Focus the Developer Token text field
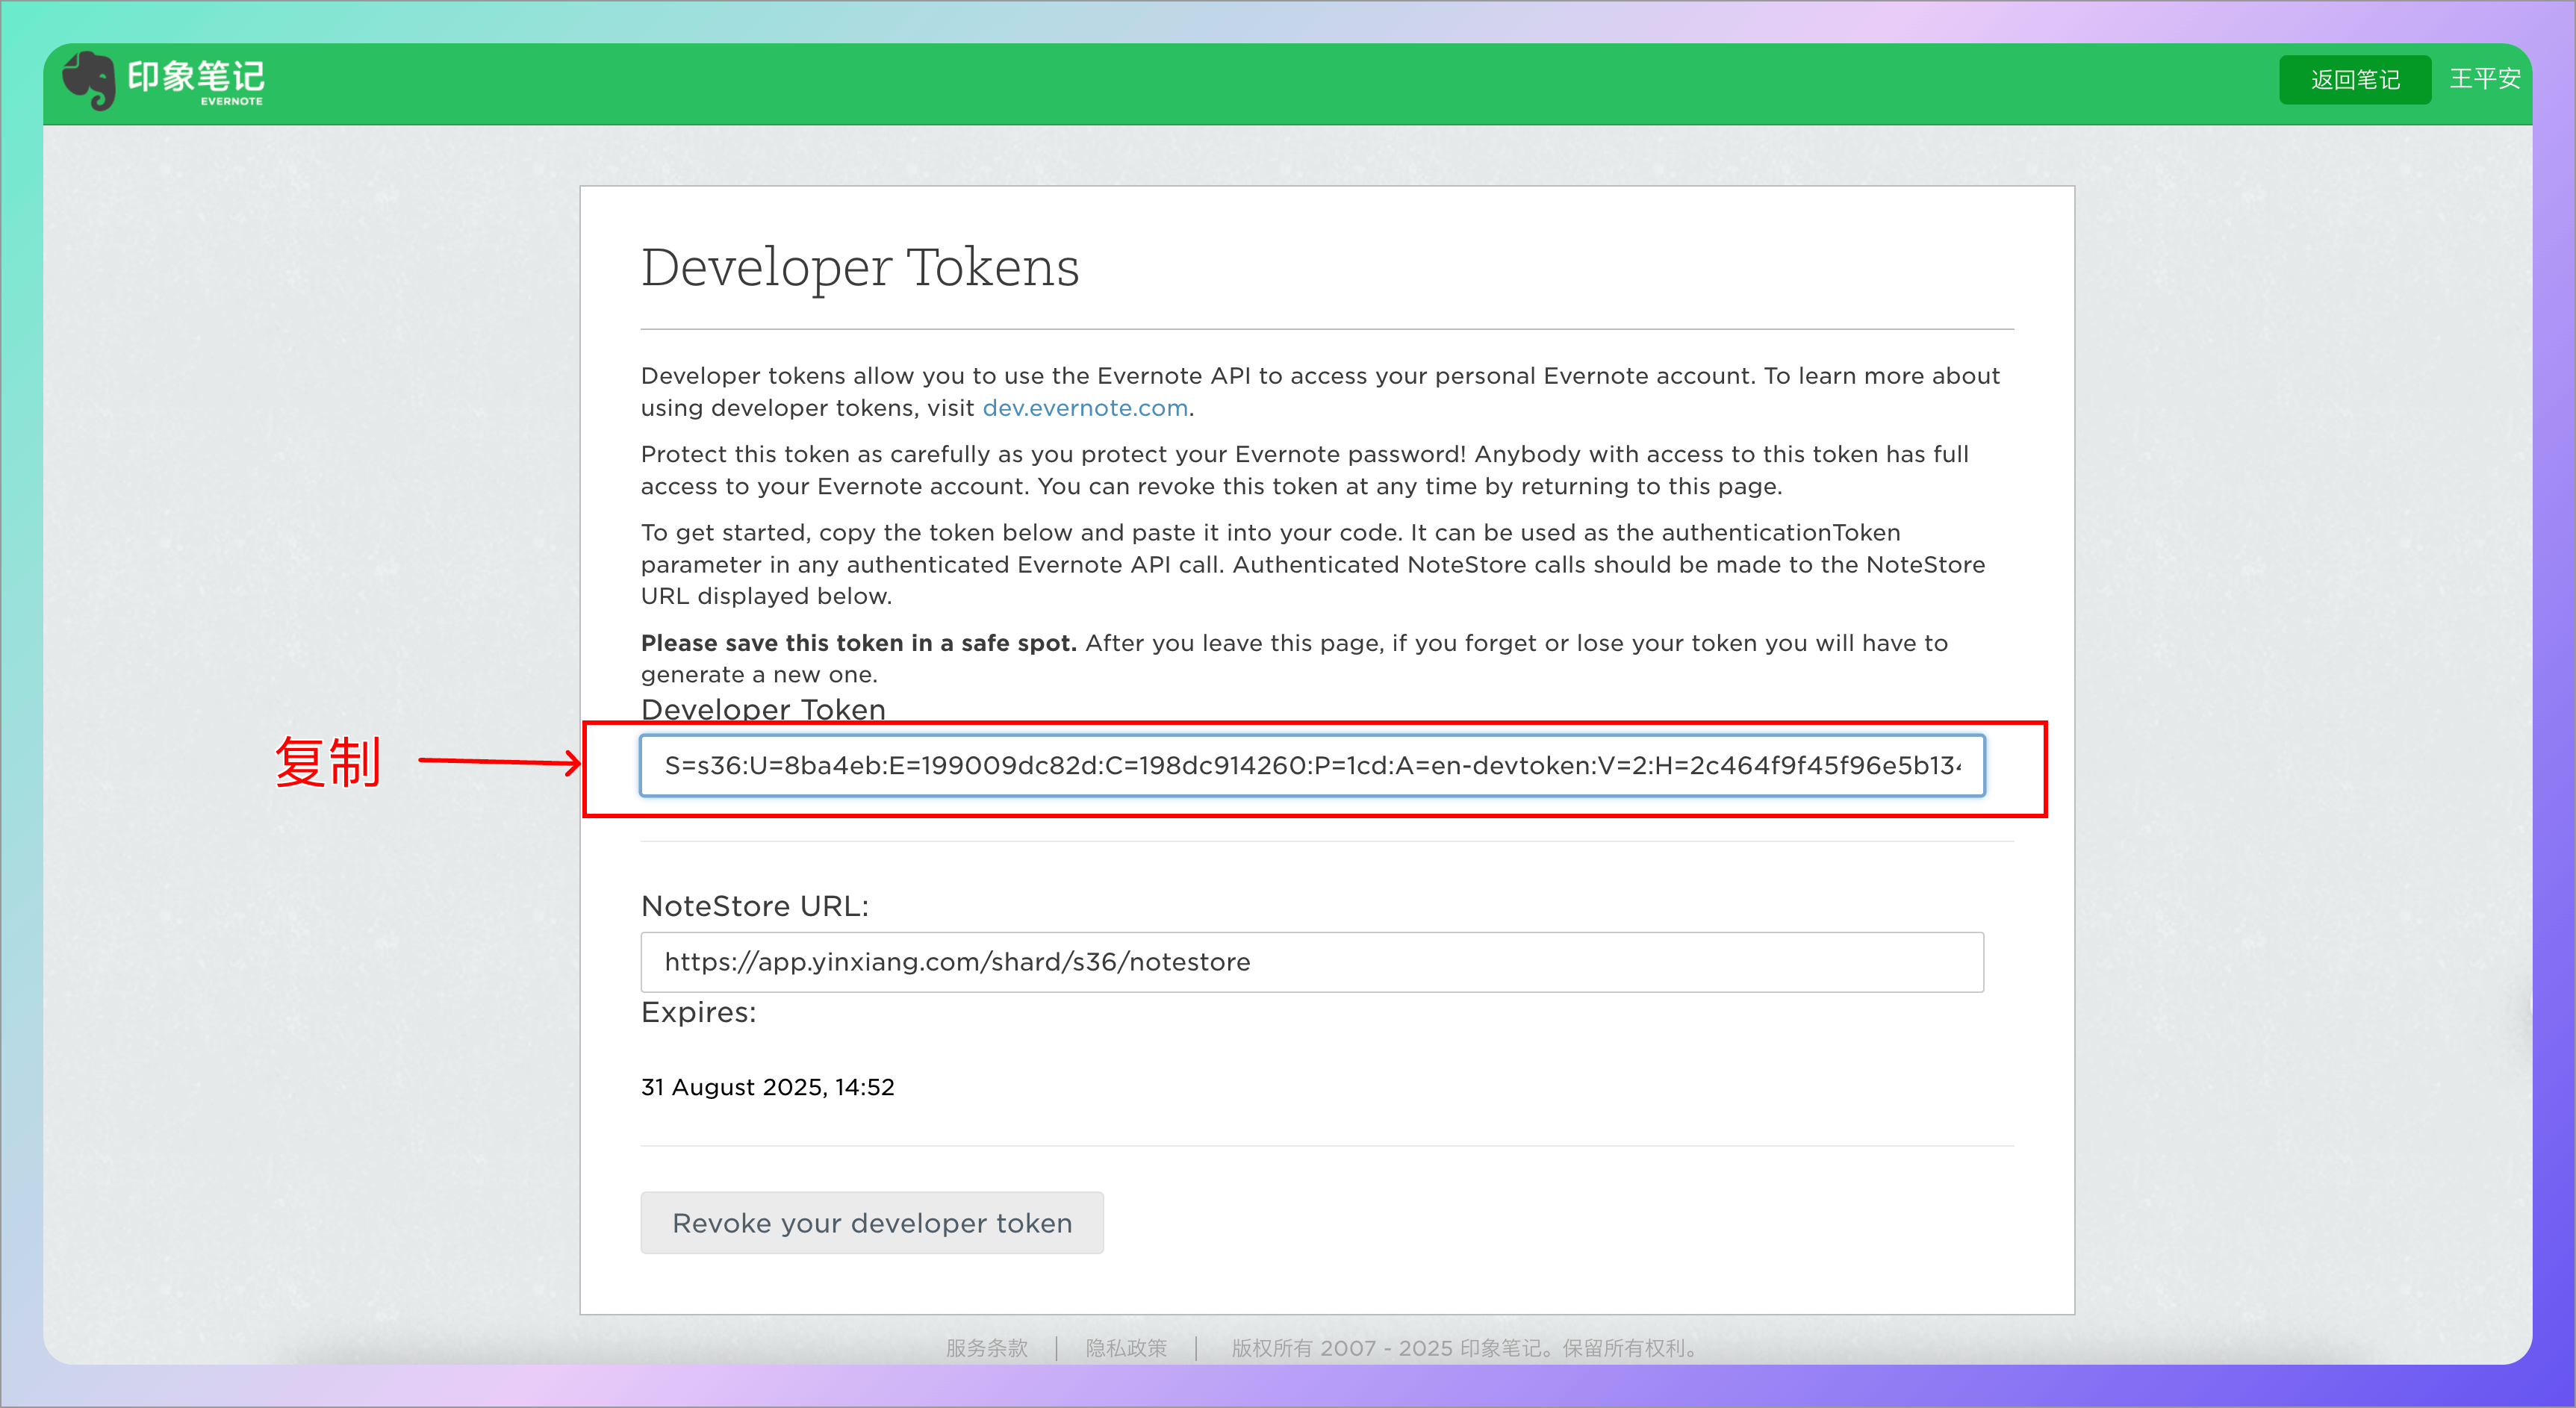 (1311, 766)
